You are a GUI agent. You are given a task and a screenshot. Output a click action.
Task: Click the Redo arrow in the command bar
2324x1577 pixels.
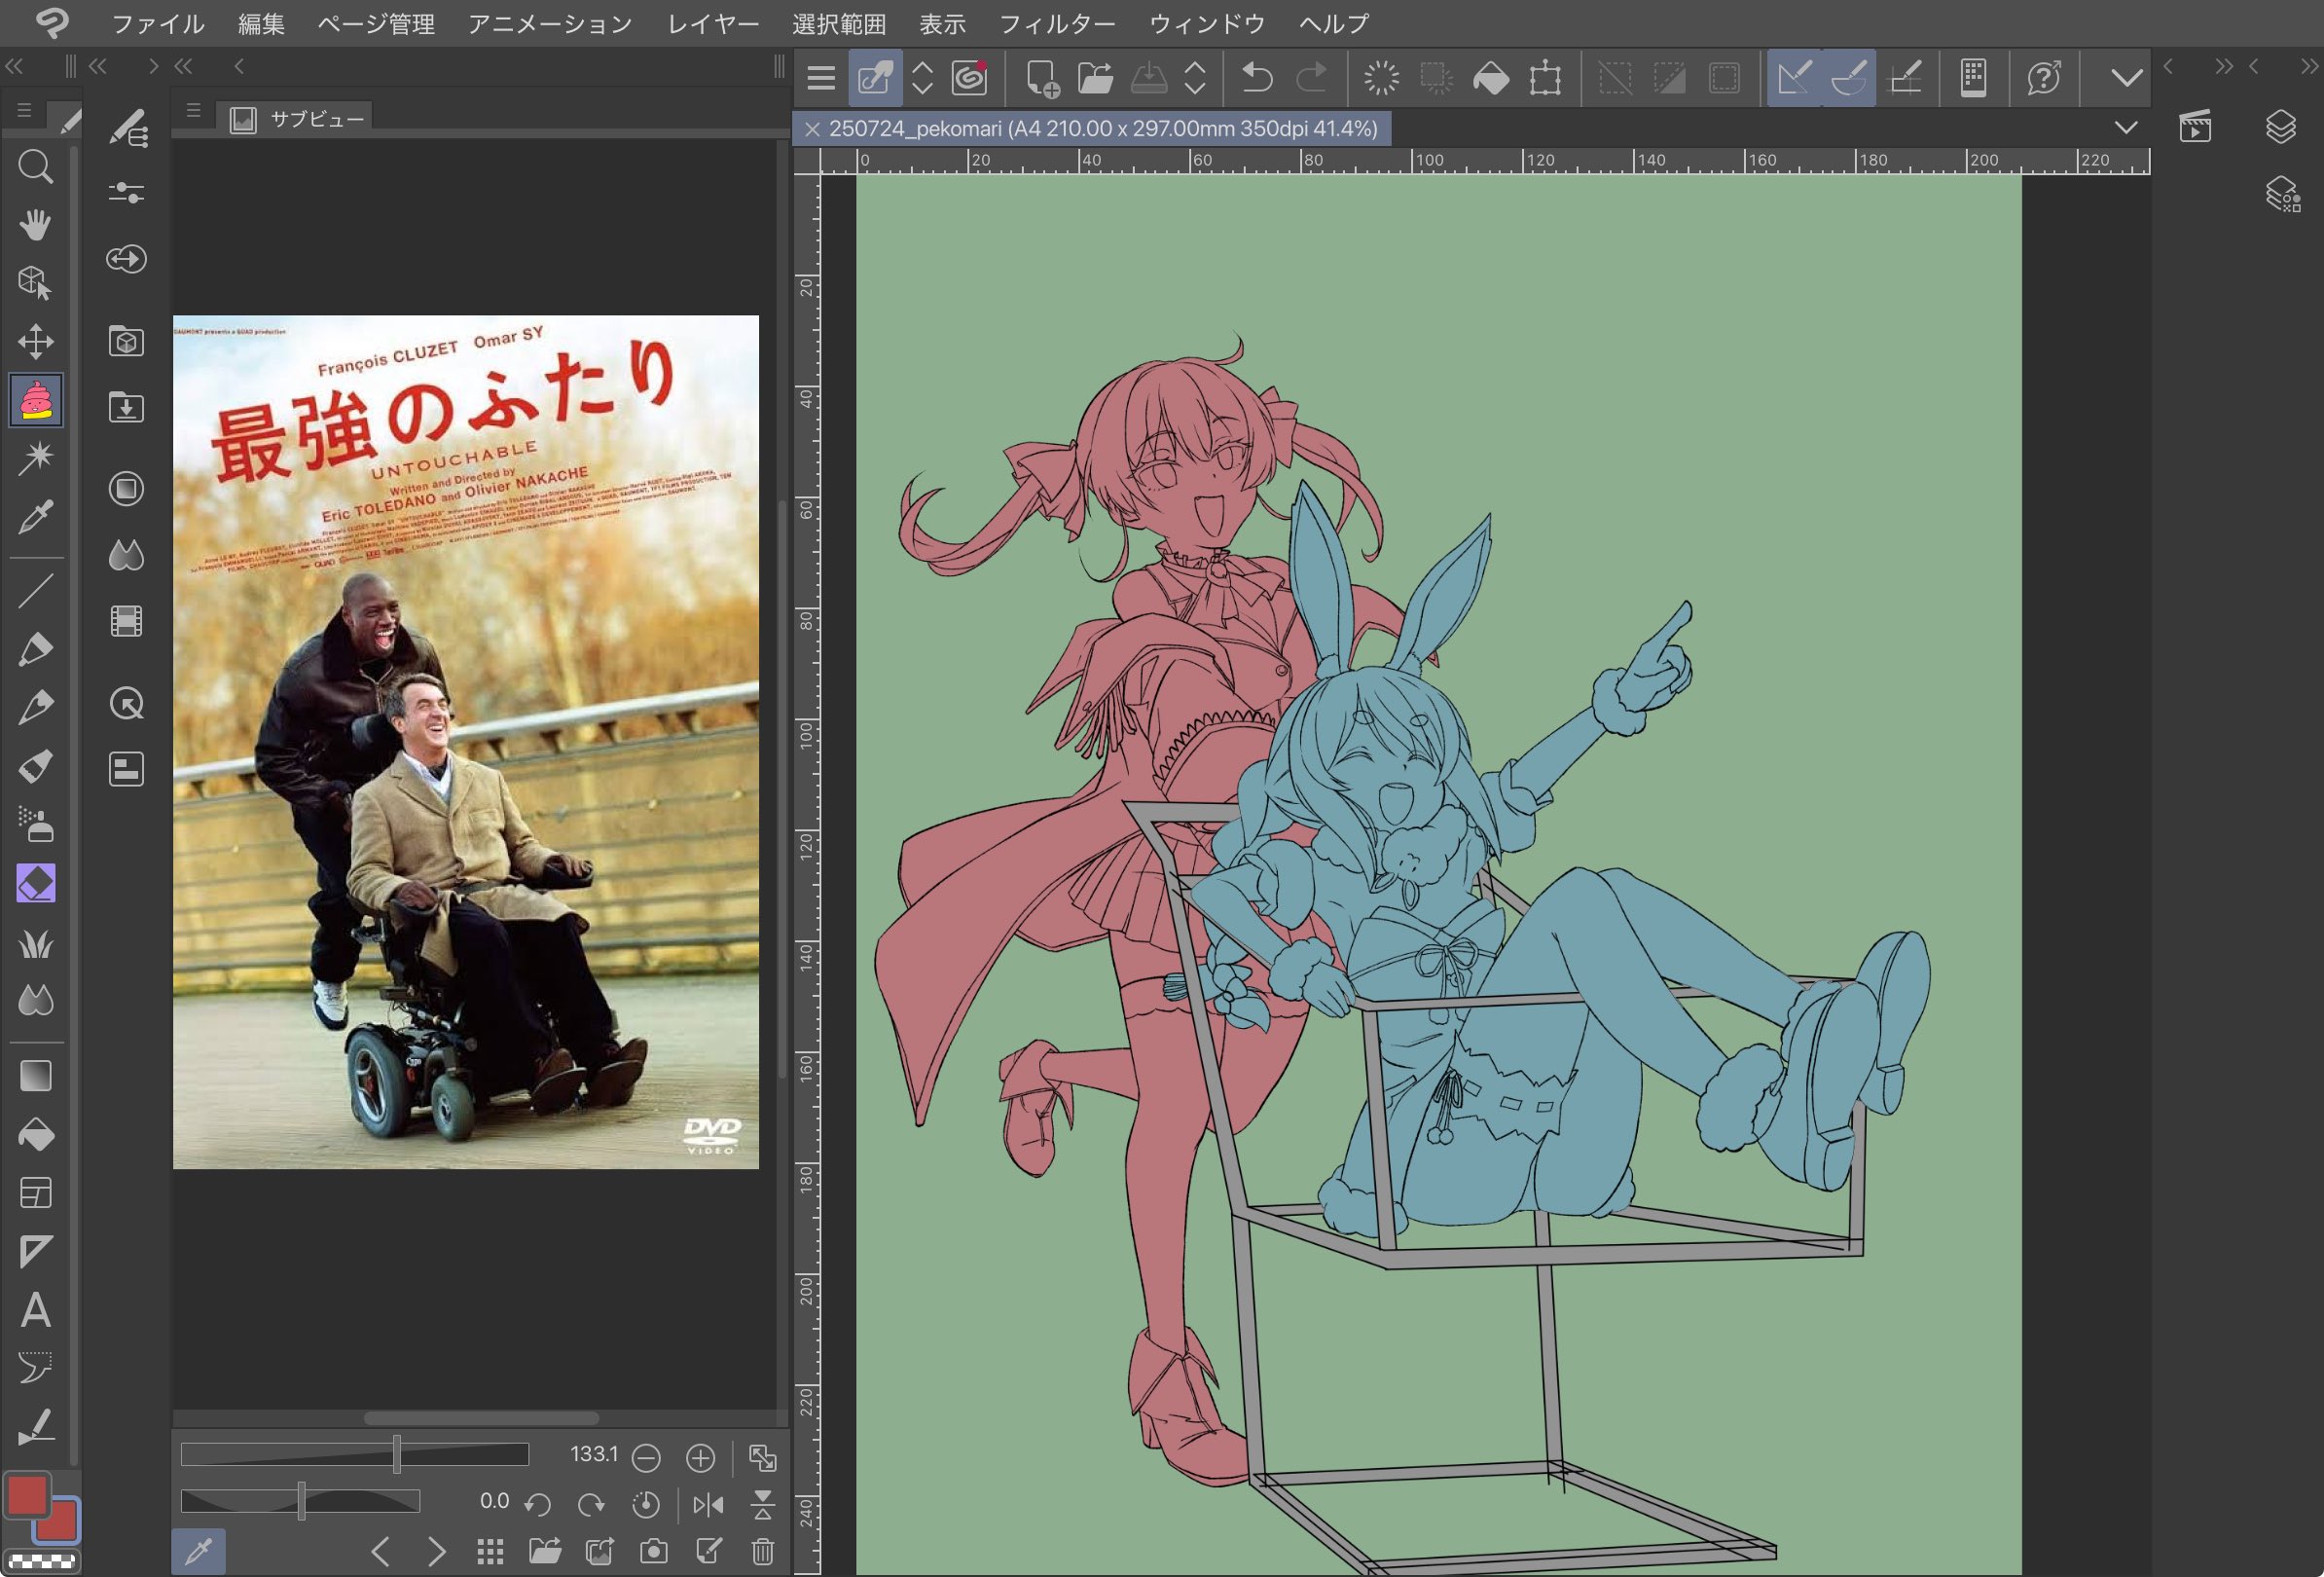pos(1311,77)
